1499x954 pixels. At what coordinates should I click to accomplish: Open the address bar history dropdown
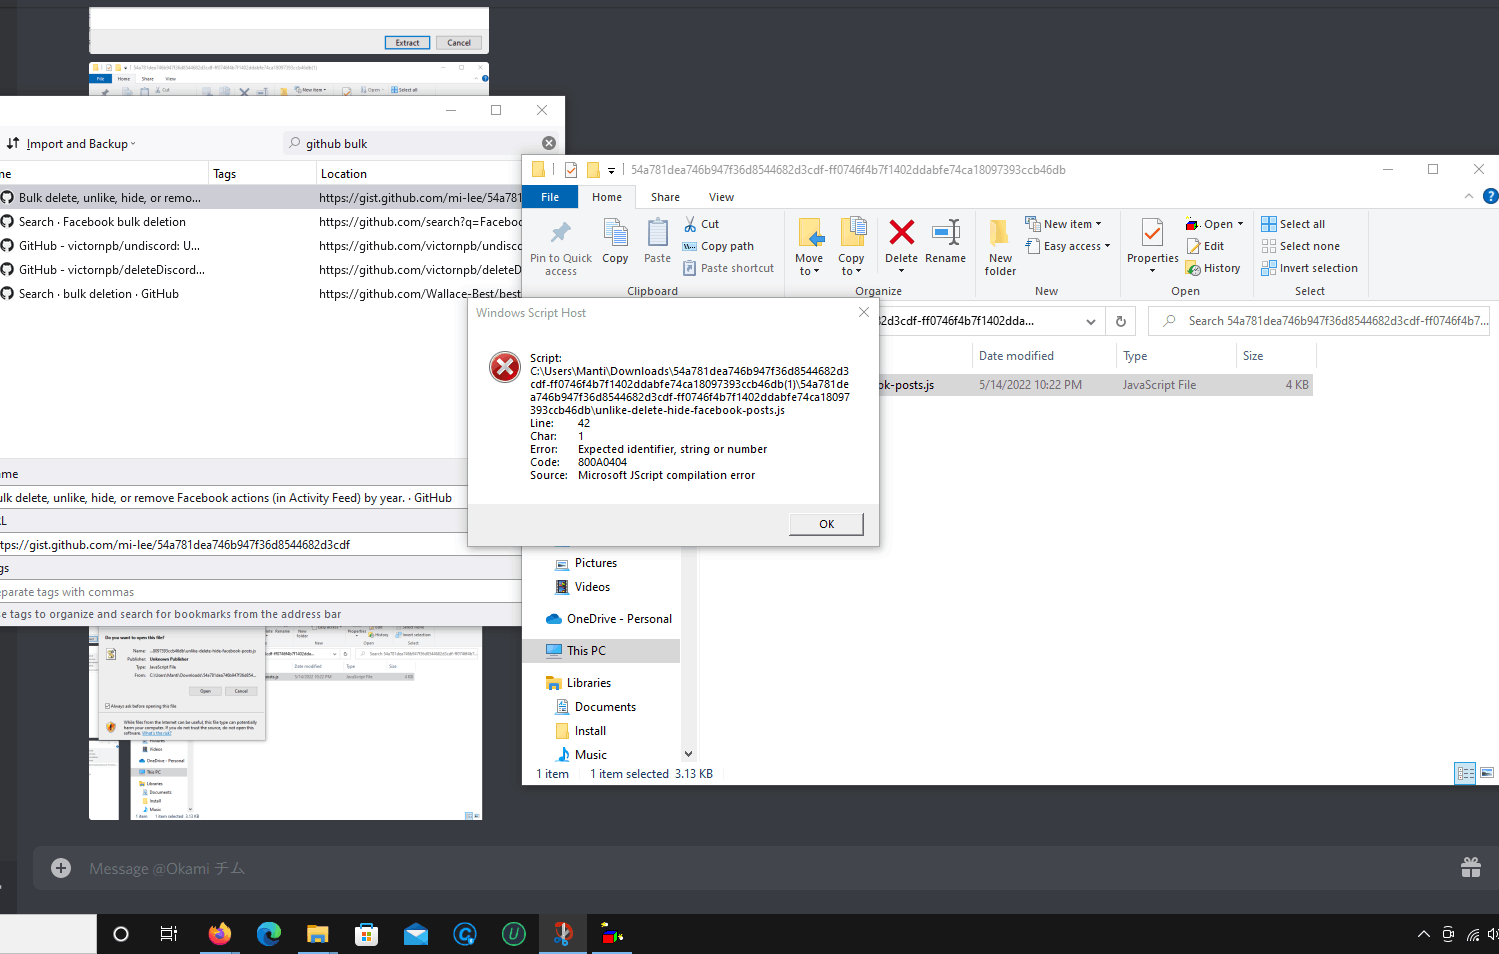point(1090,321)
